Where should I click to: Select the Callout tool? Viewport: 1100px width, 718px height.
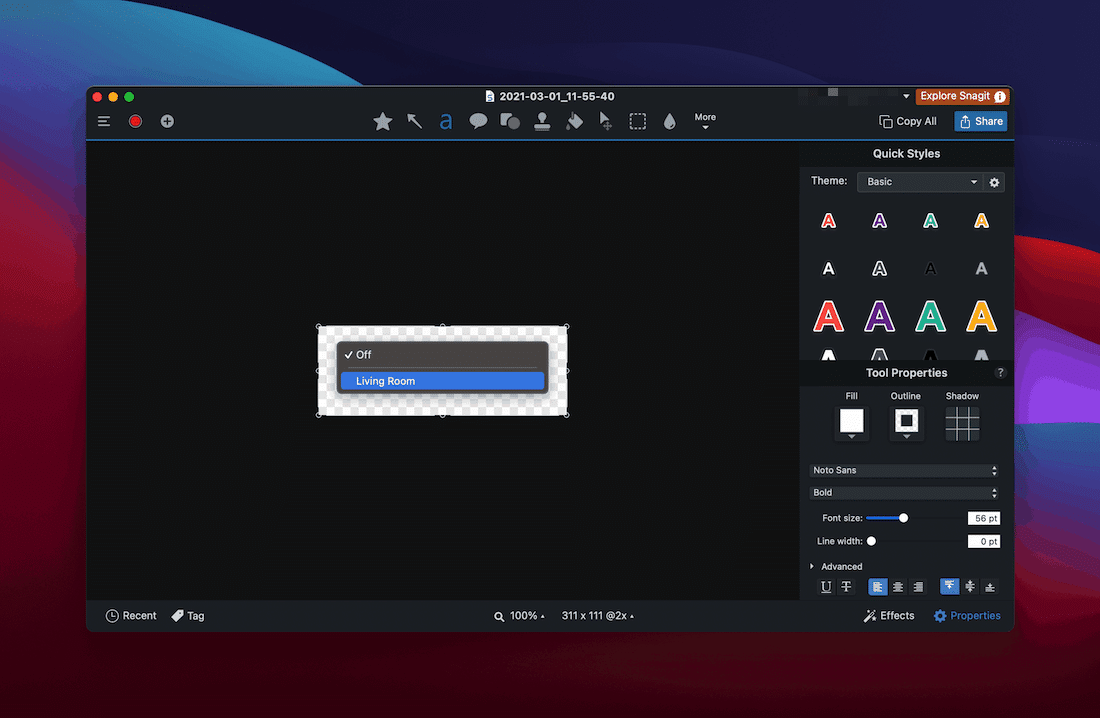point(478,120)
